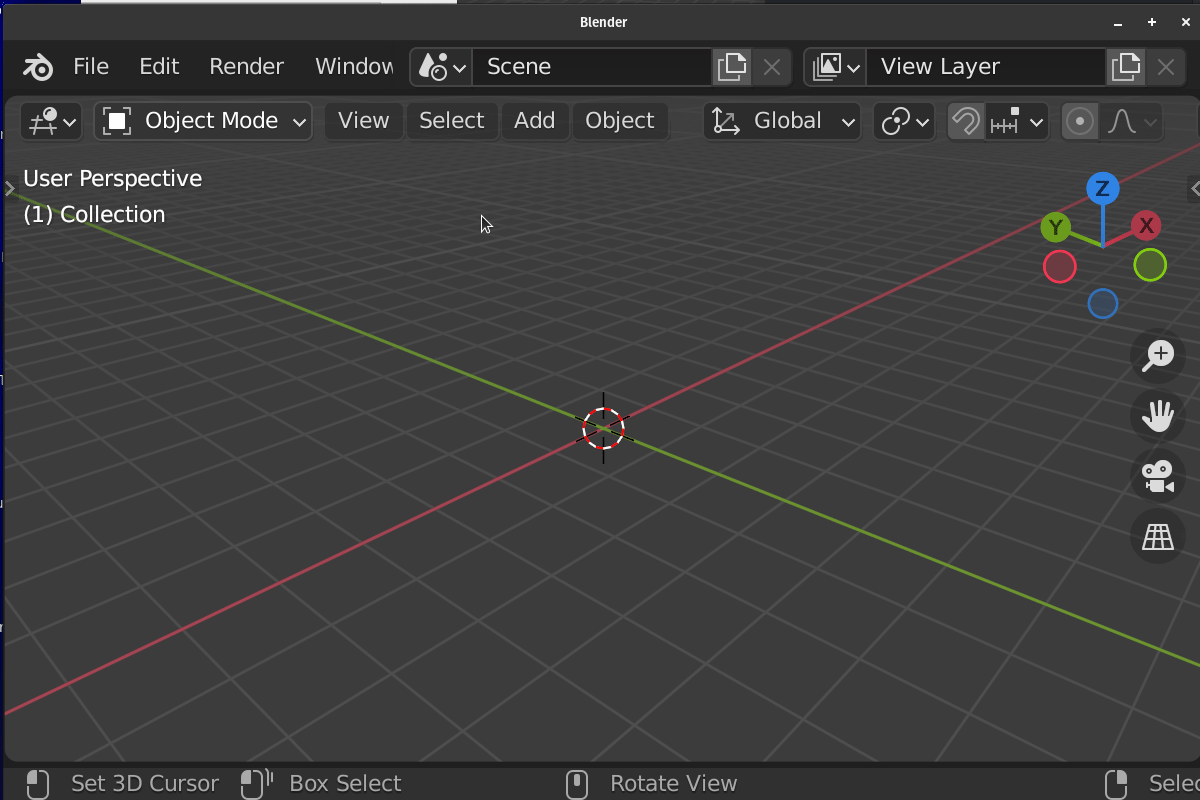Click the Z axis on navigation gizmo
This screenshot has width=1200, height=800.
(x=1103, y=188)
